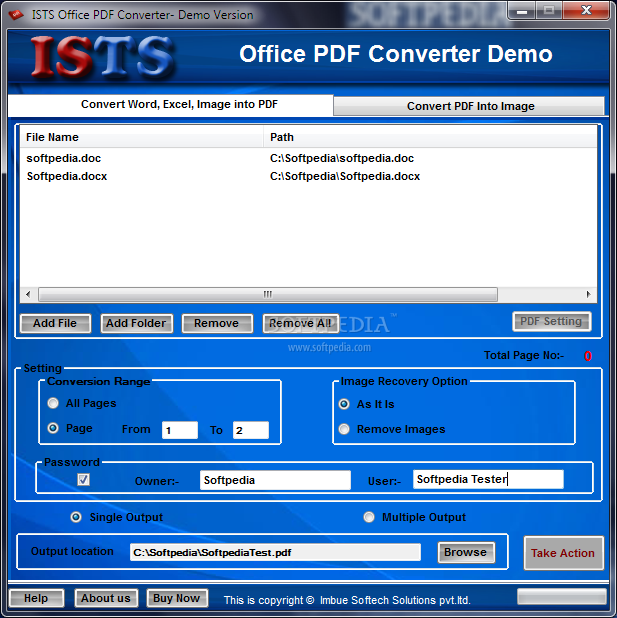Click the About us button
Image resolution: width=617 pixels, height=618 pixels.
coord(106,598)
